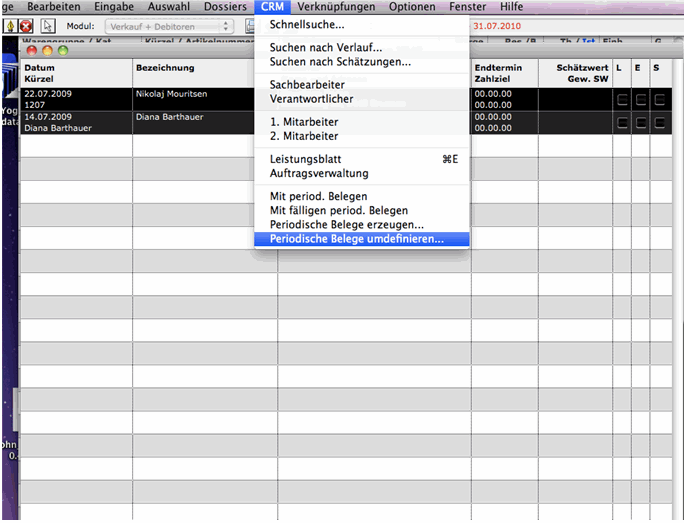Click the Bezeichnung column header

coord(165,68)
